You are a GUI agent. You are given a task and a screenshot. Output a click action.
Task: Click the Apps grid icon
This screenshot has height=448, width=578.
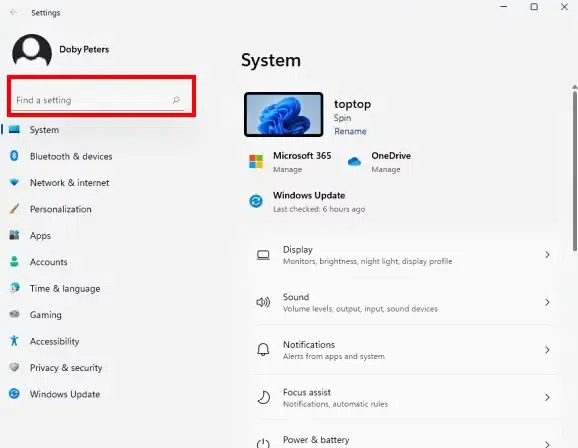(x=14, y=235)
